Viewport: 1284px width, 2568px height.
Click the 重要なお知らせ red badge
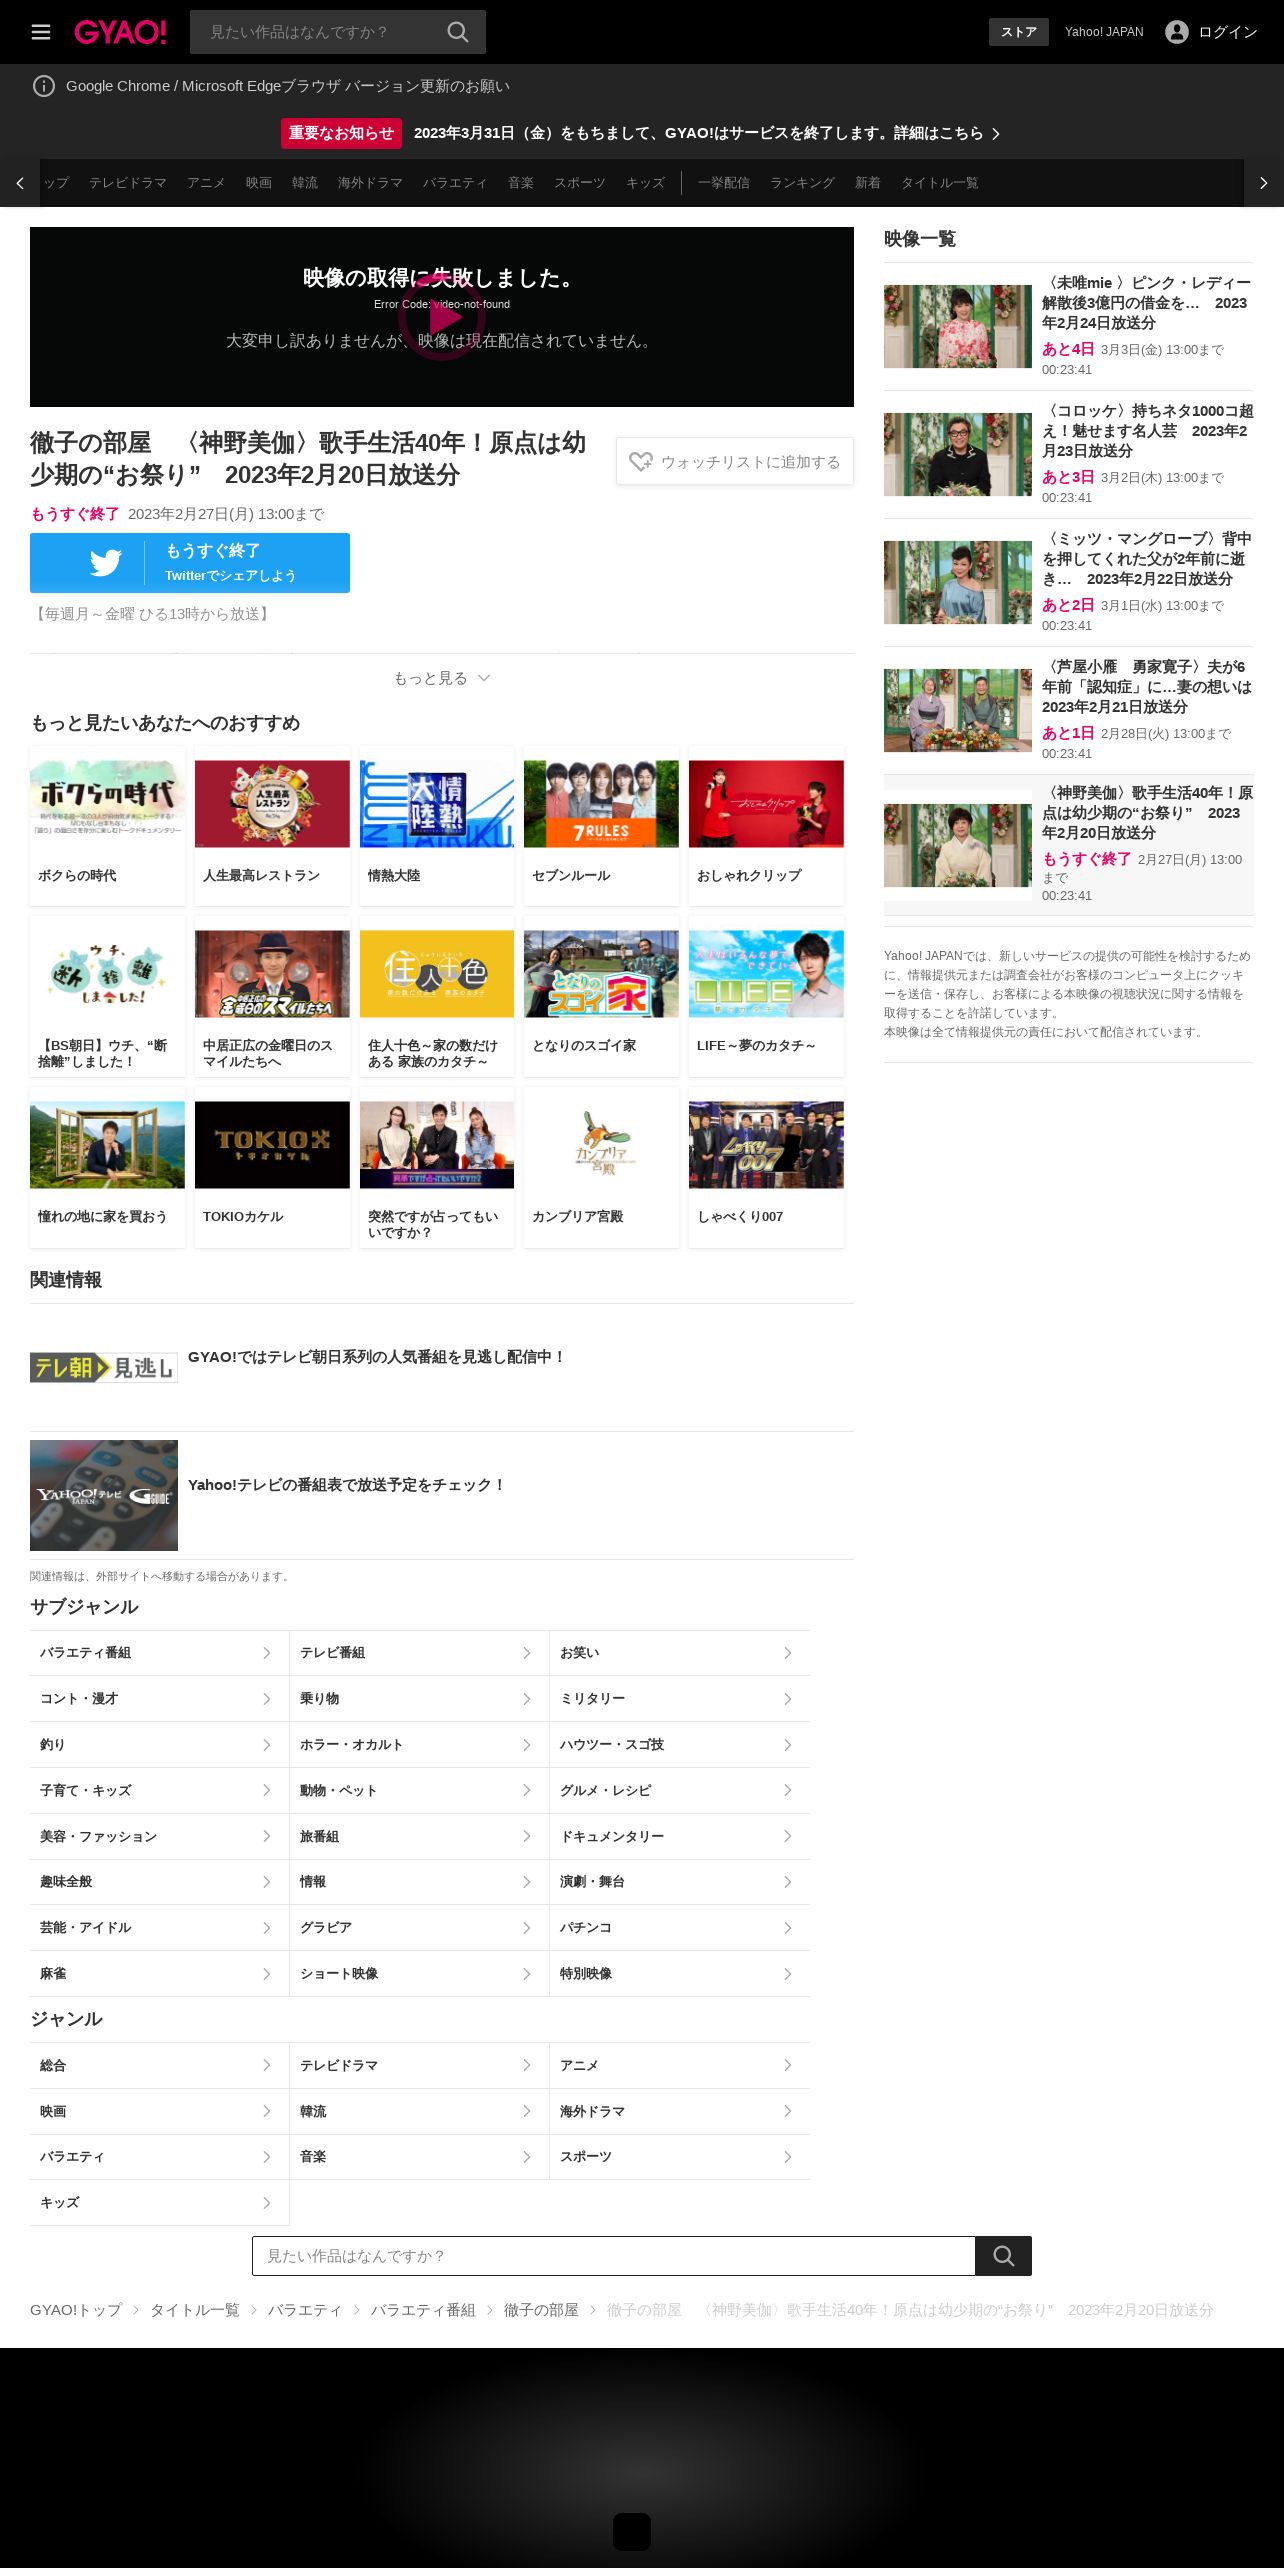coord(341,133)
